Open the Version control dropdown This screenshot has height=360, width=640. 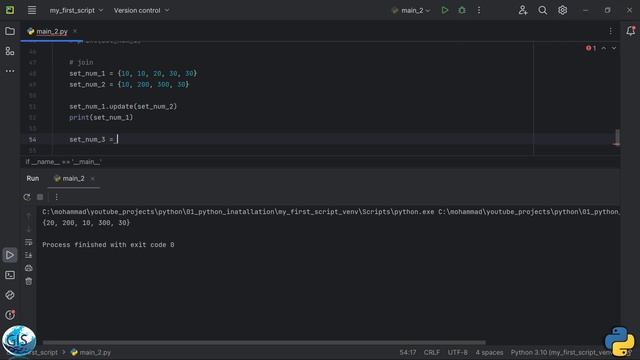click(141, 10)
